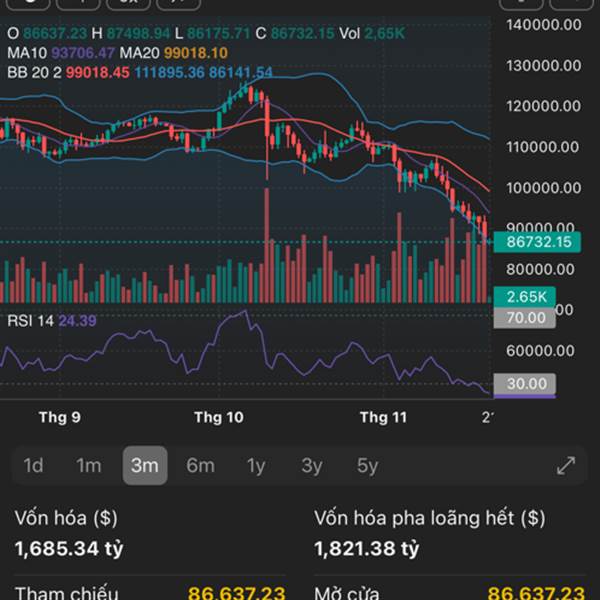Tap the current price tag 86732.15
The width and height of the screenshot is (600, 600).
[537, 242]
